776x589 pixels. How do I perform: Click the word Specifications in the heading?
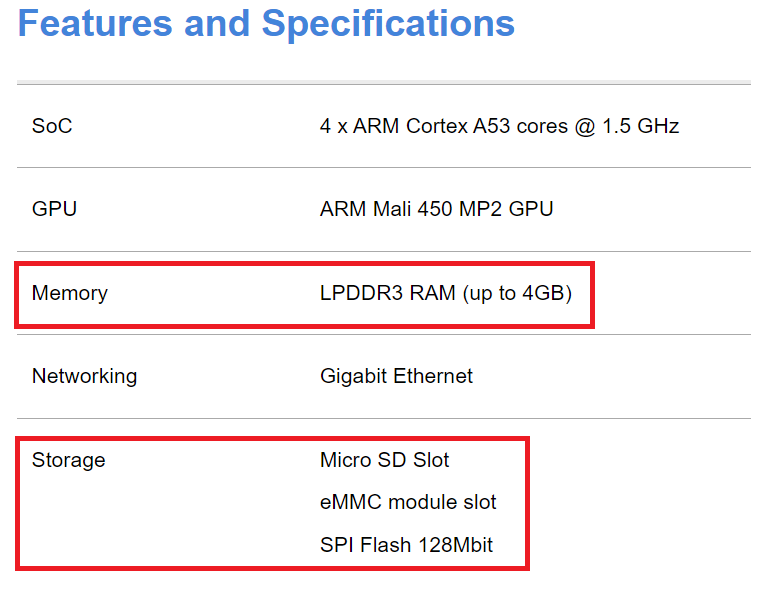[388, 24]
